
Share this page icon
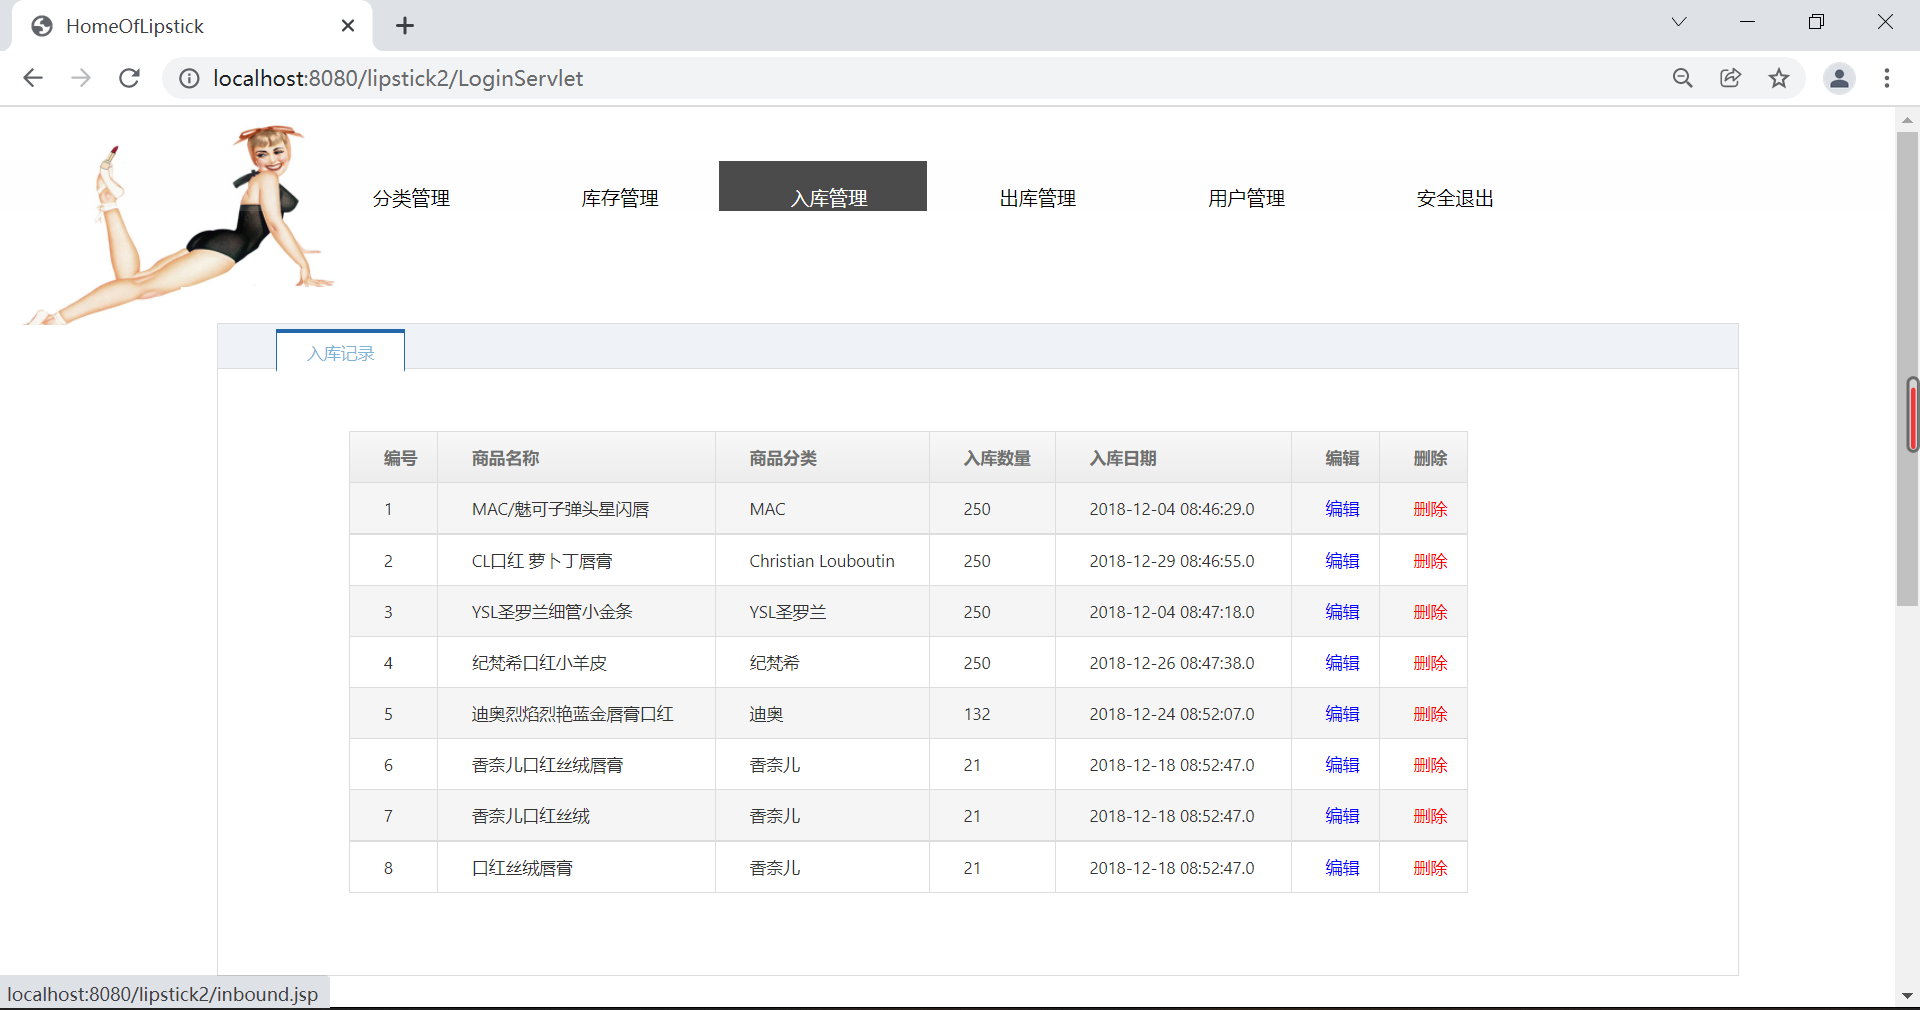click(1730, 78)
